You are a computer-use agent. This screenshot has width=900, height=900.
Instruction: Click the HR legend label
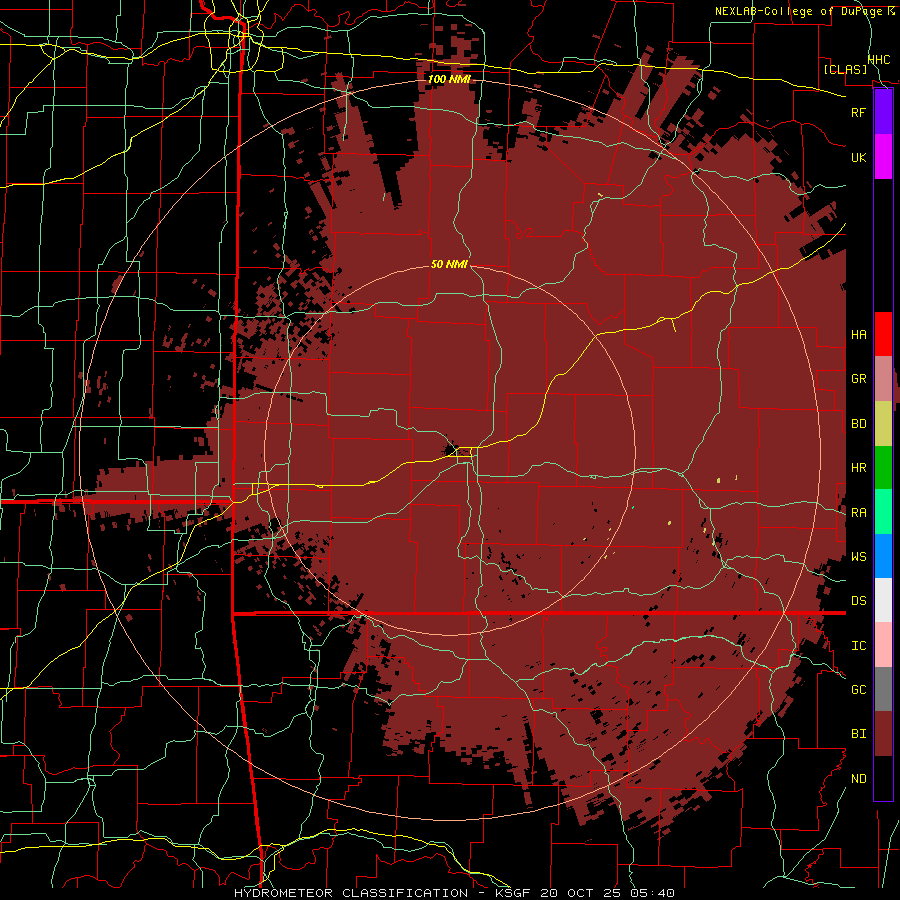[858, 468]
